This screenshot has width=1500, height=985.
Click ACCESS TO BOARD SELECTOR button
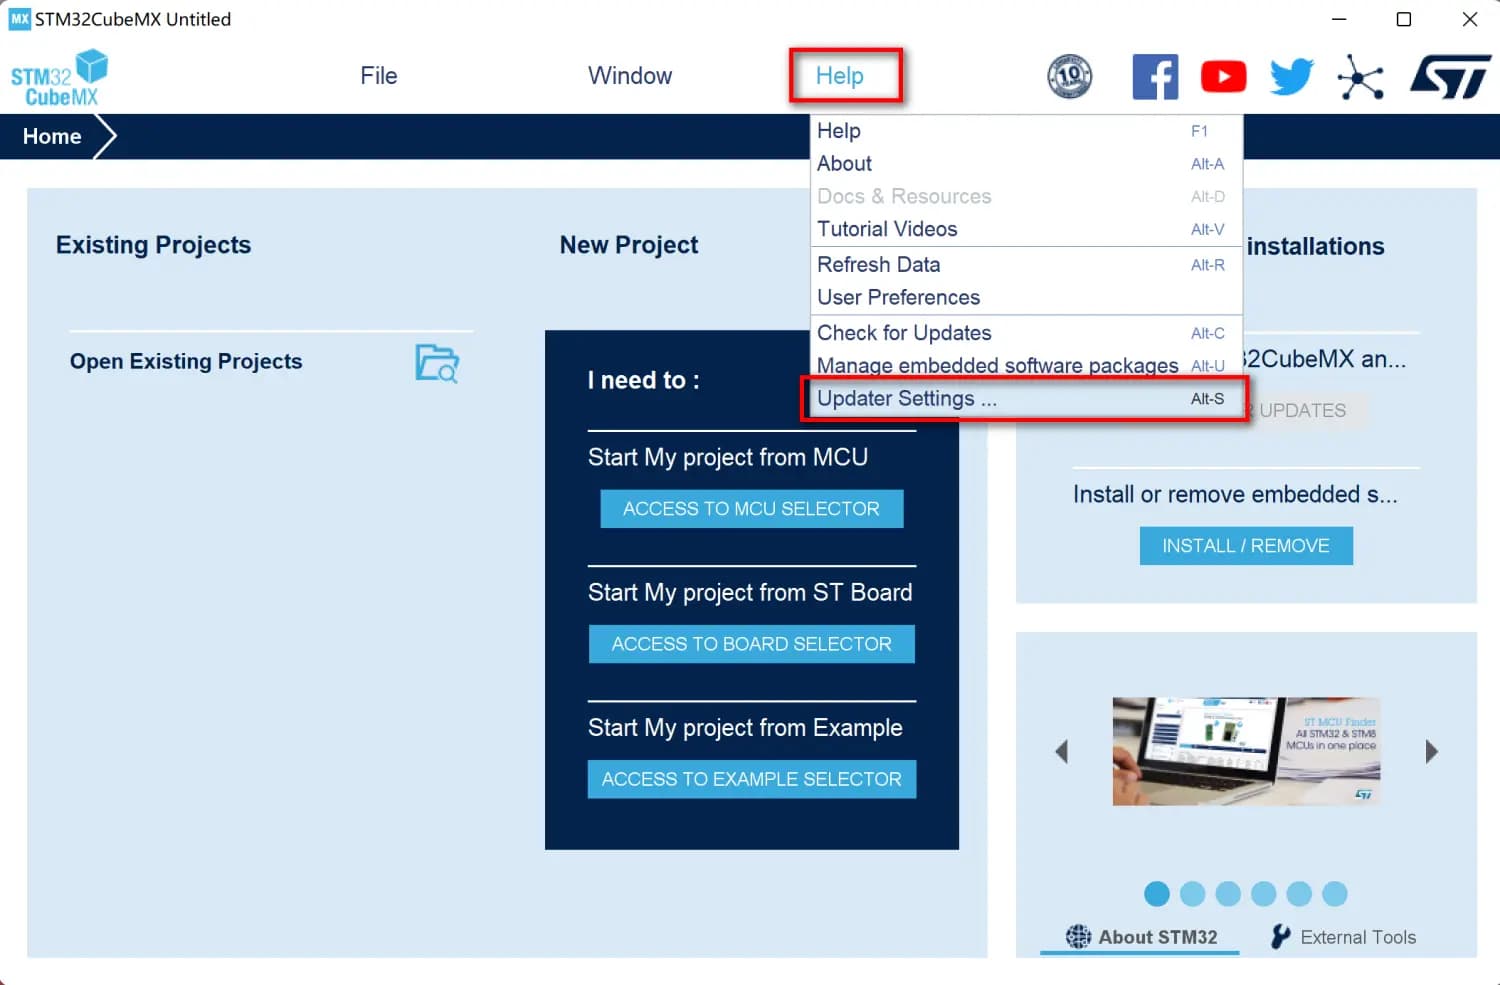[x=751, y=644]
